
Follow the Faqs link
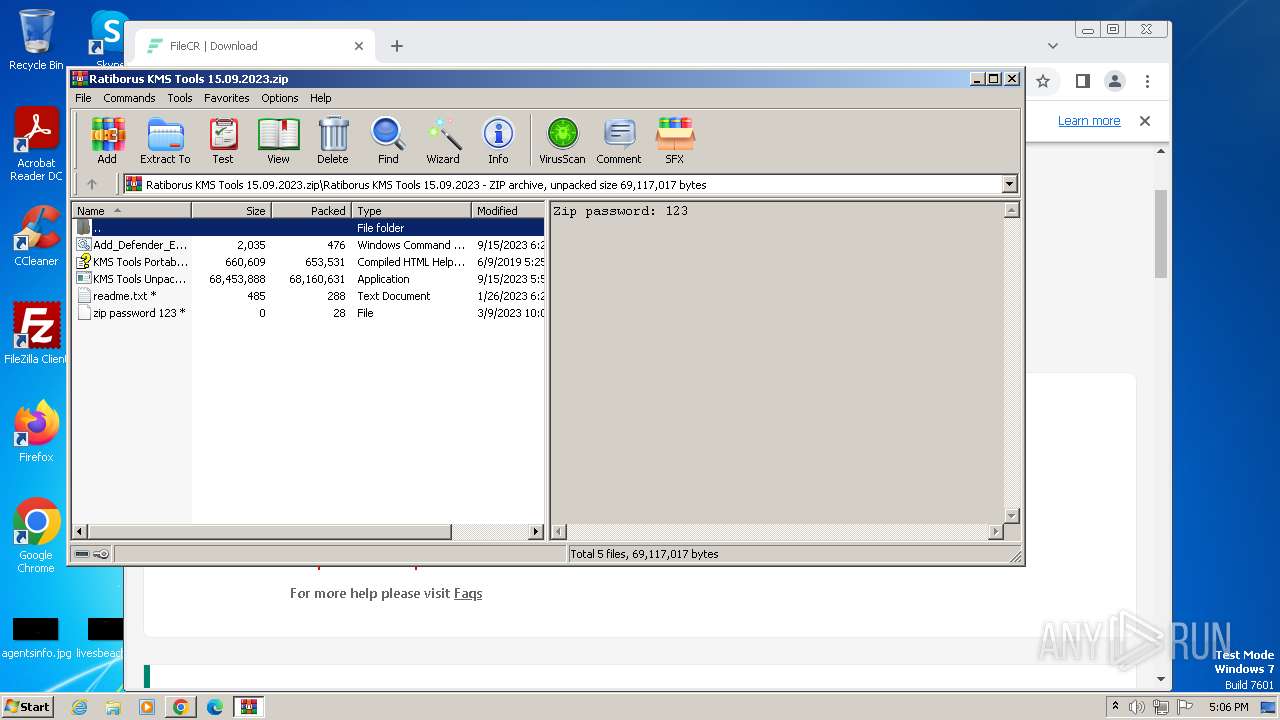(x=468, y=593)
